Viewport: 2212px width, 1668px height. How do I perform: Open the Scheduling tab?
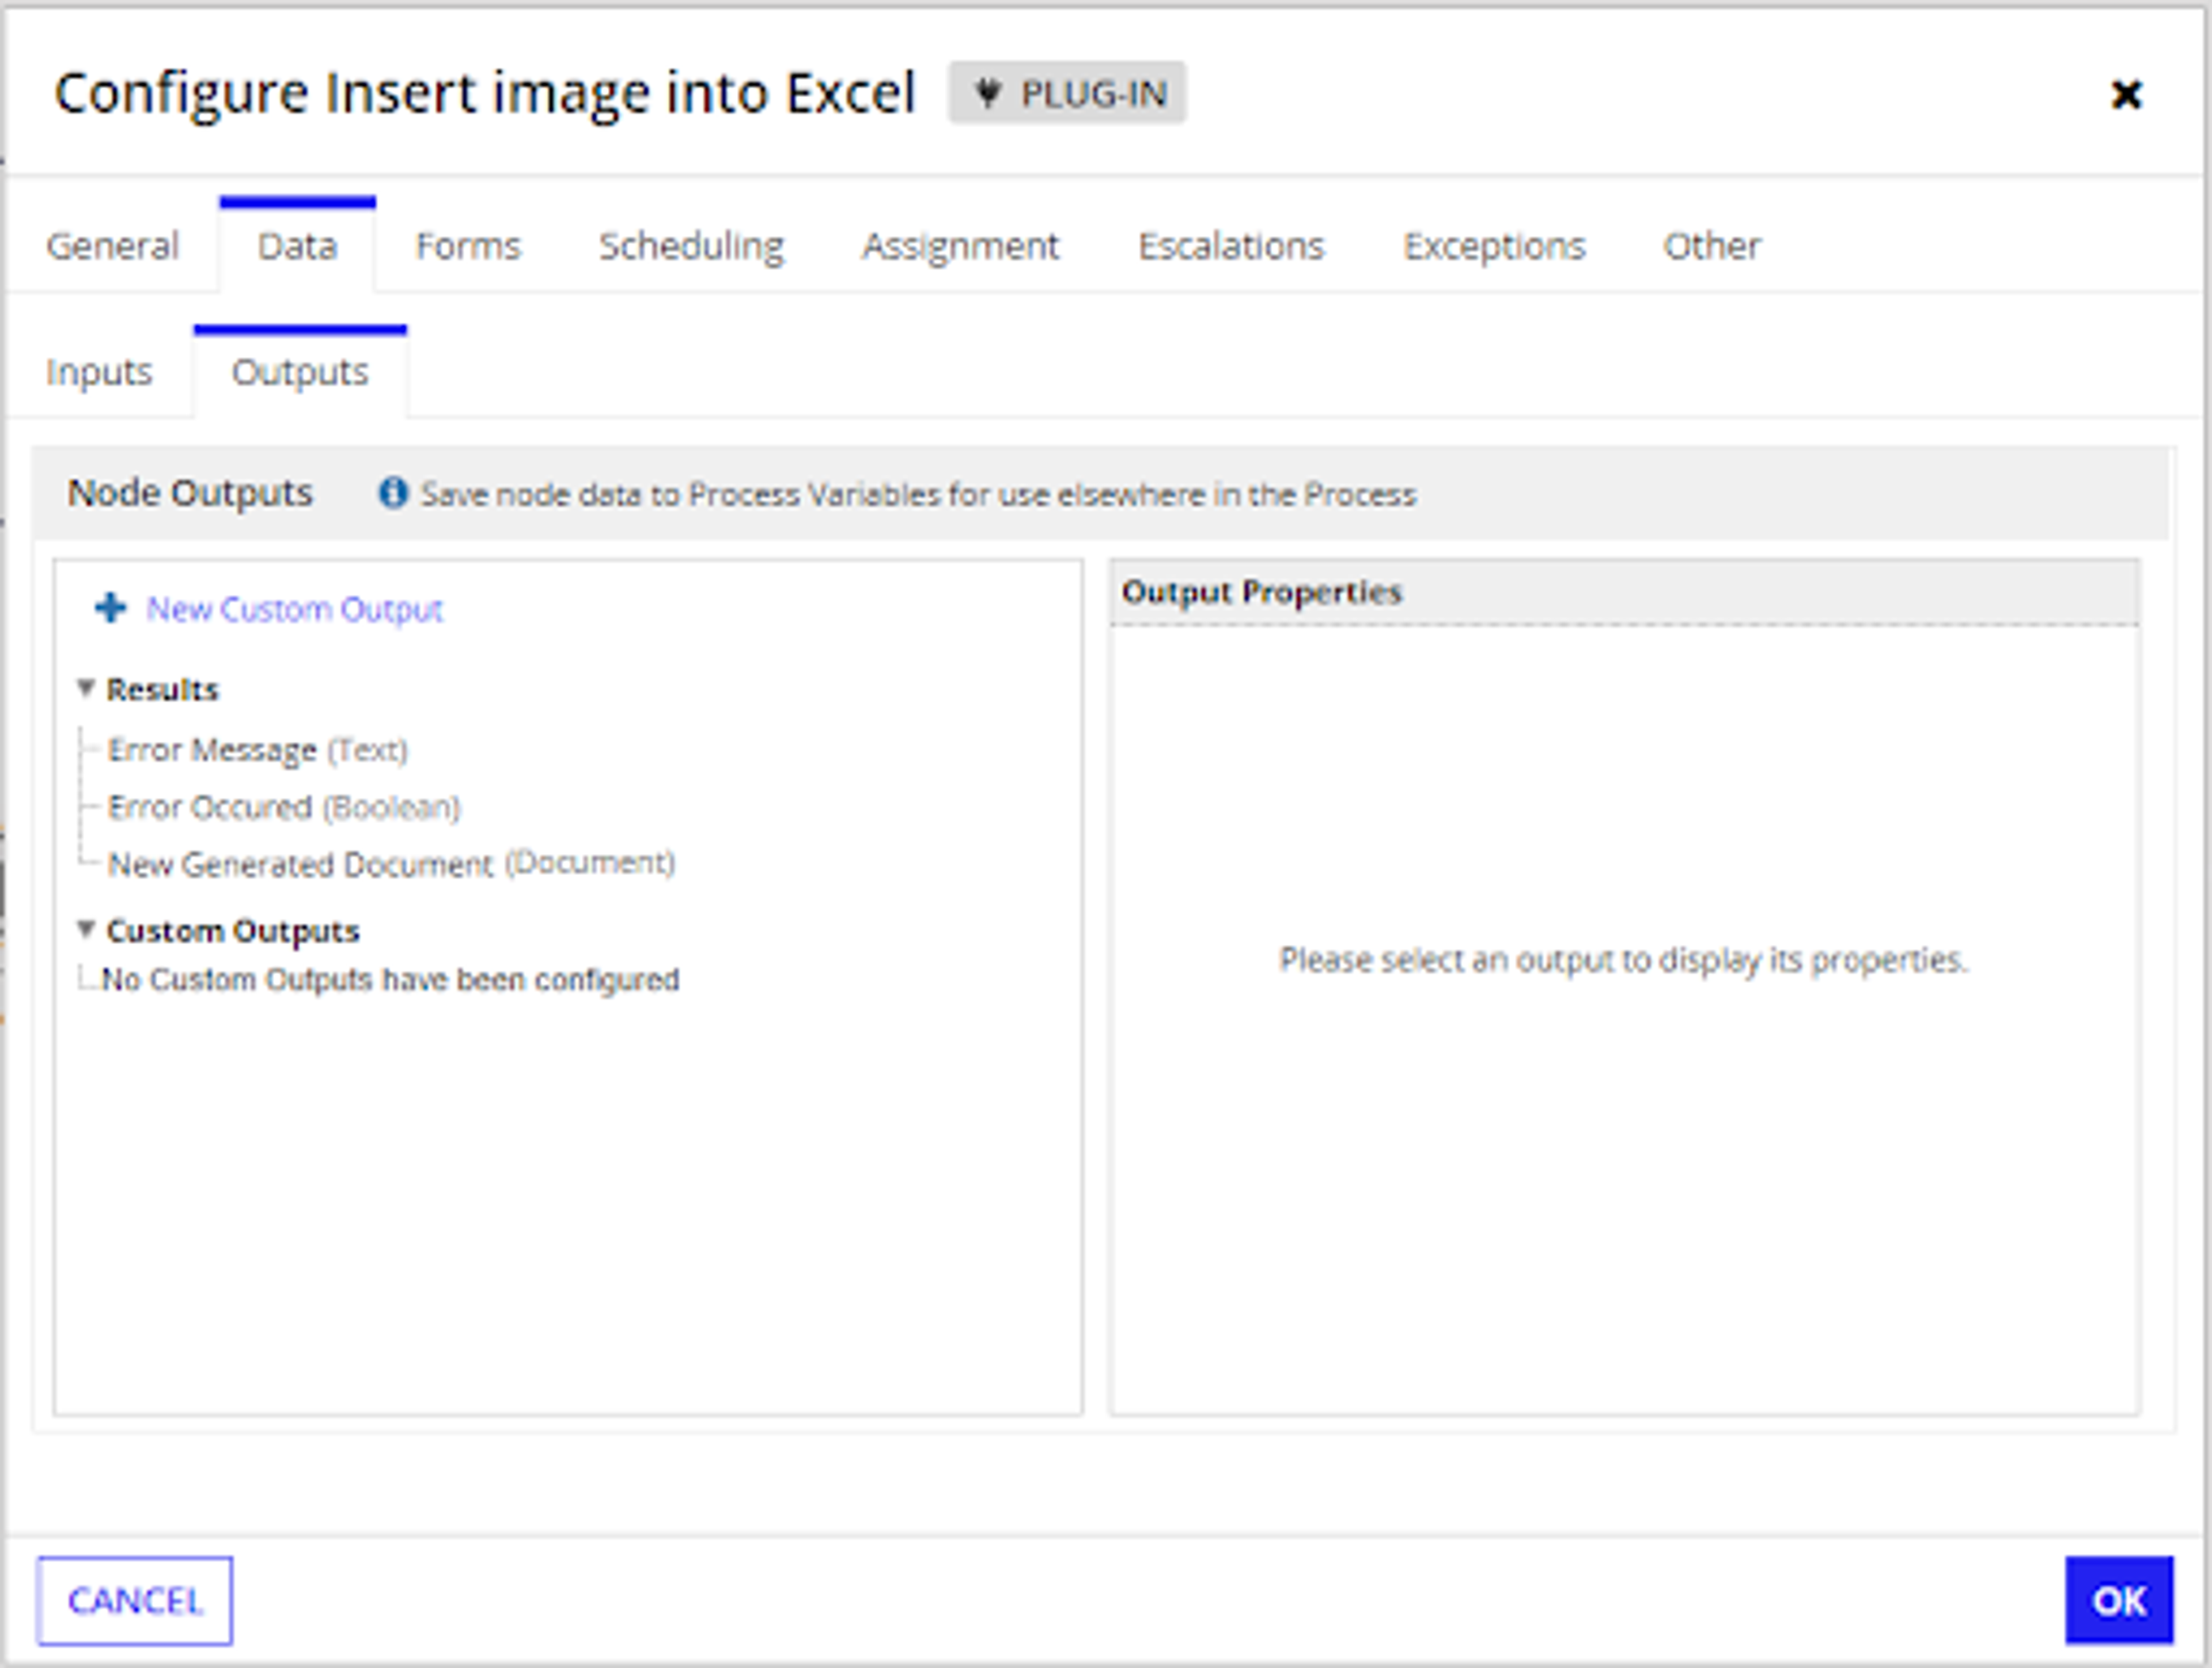click(691, 246)
